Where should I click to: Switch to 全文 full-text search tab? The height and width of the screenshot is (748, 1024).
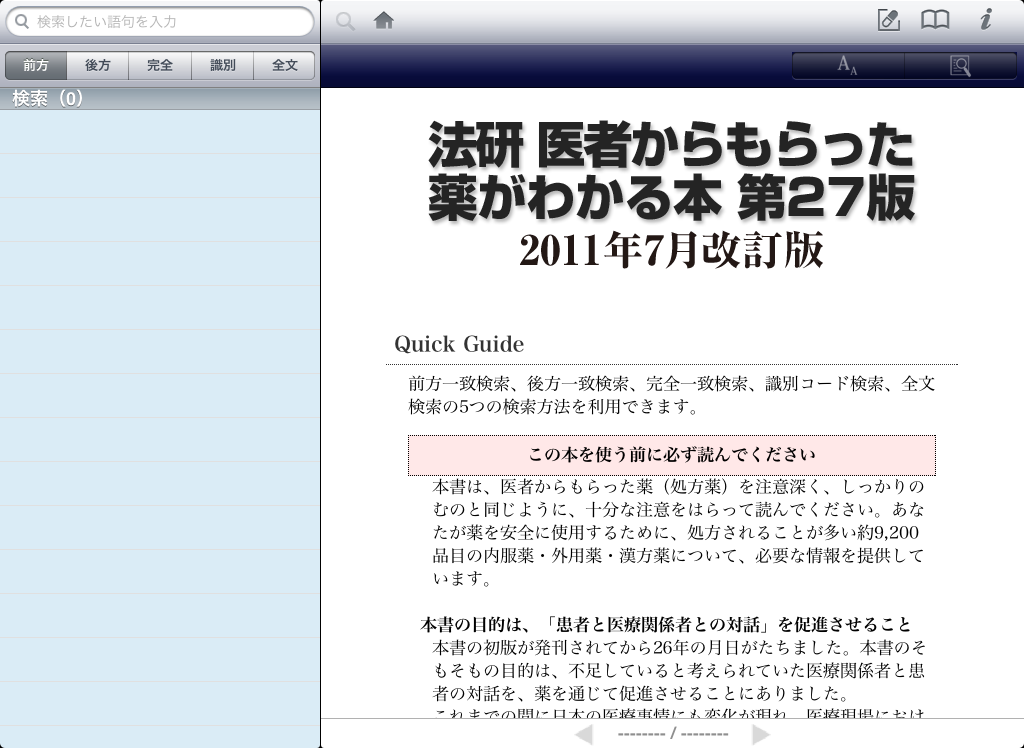285,66
